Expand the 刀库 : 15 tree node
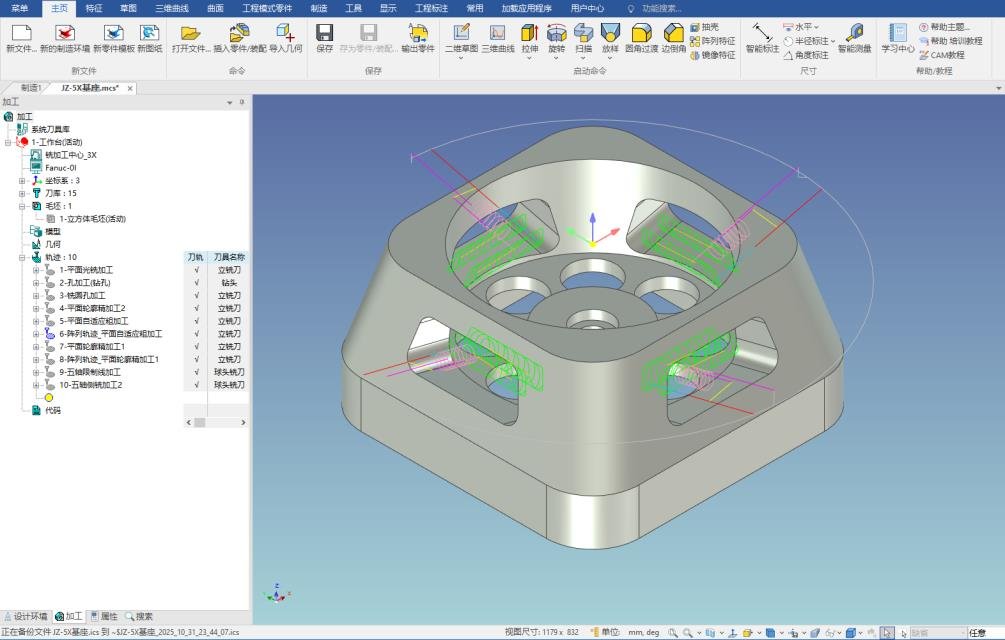The height and width of the screenshot is (640, 1005). [23, 193]
